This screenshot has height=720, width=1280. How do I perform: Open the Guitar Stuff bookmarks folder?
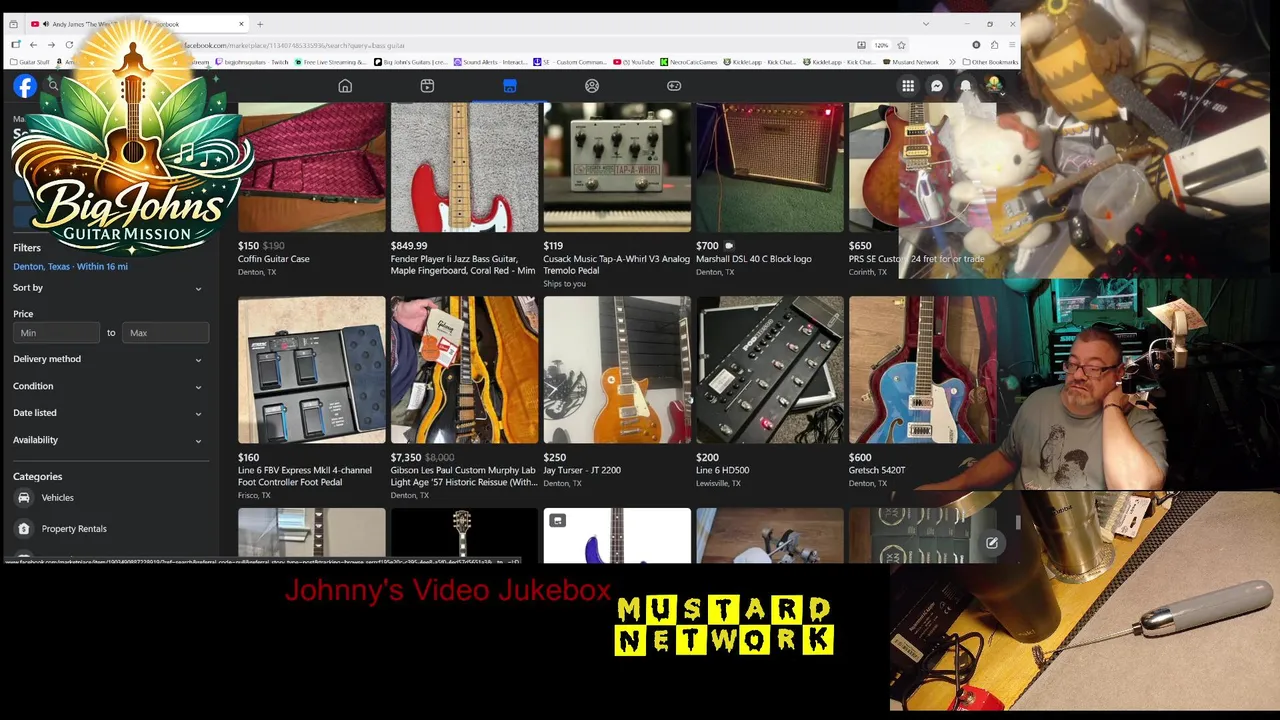30,62
